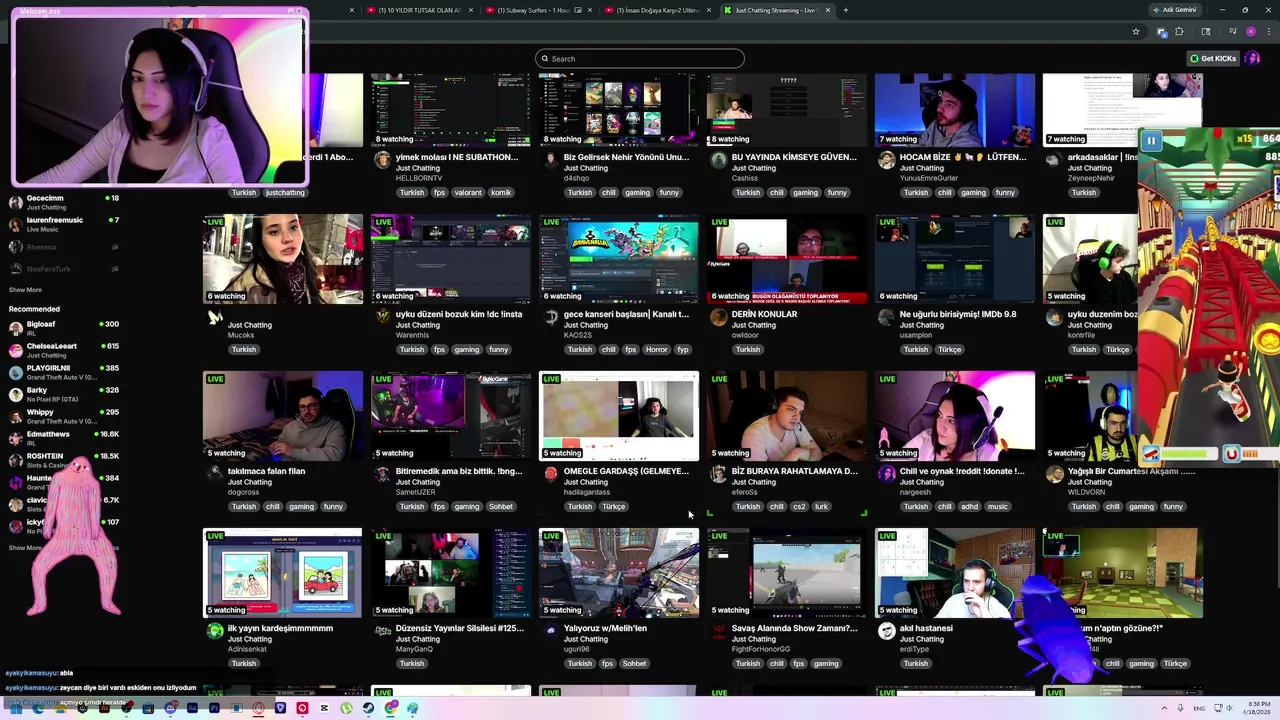Open PLAYGIRLNII recommended channel
The image size is (1280, 720).
click(x=64, y=372)
